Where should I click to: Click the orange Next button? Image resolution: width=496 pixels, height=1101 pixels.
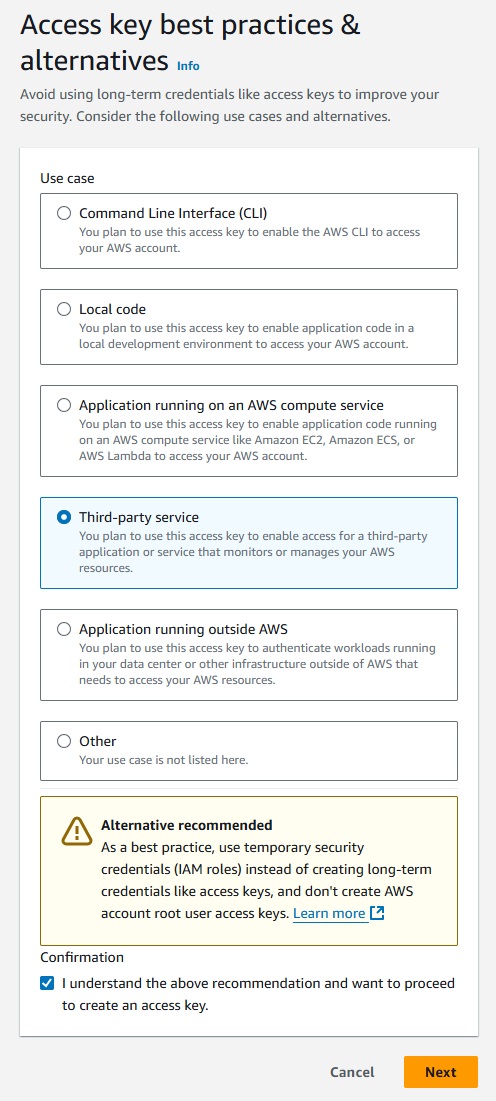(x=440, y=1072)
